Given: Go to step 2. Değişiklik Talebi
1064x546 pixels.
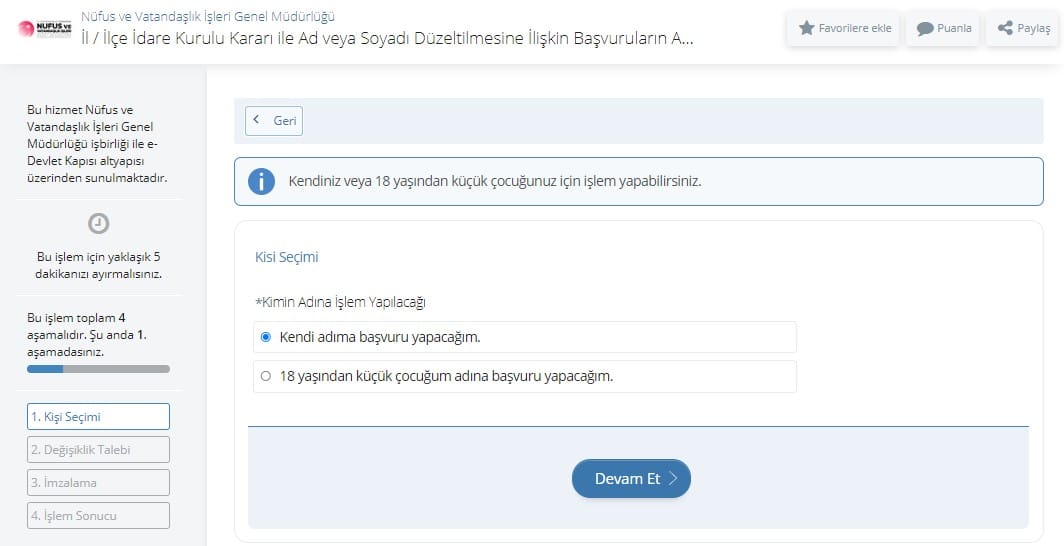Looking at the screenshot, I should [98, 449].
